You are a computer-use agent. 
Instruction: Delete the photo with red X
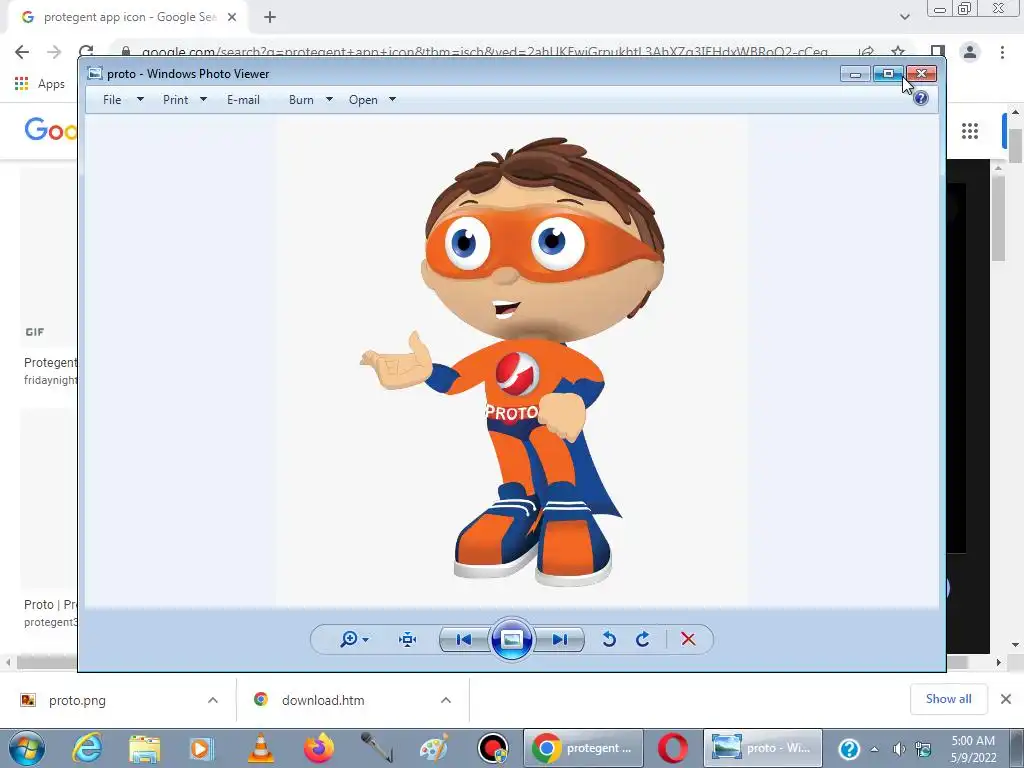(x=688, y=639)
